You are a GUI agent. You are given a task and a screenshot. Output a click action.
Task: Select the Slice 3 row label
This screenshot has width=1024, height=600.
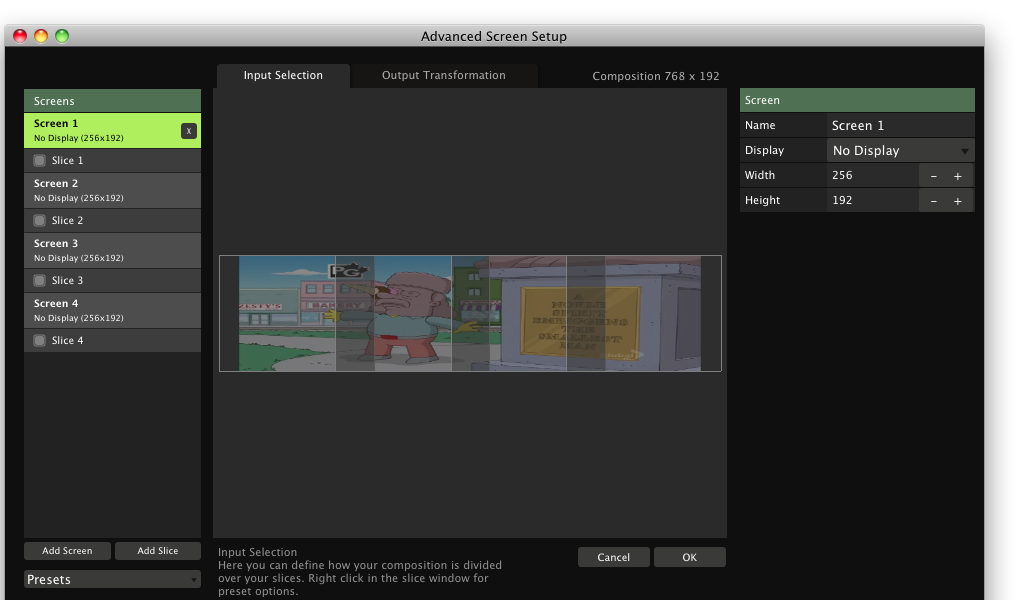[67, 281]
